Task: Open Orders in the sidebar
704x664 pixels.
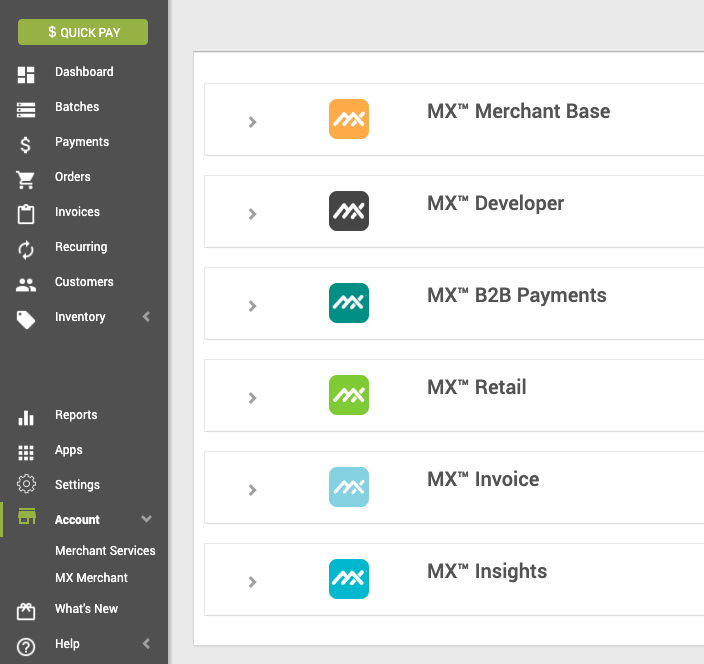Action: point(72,177)
